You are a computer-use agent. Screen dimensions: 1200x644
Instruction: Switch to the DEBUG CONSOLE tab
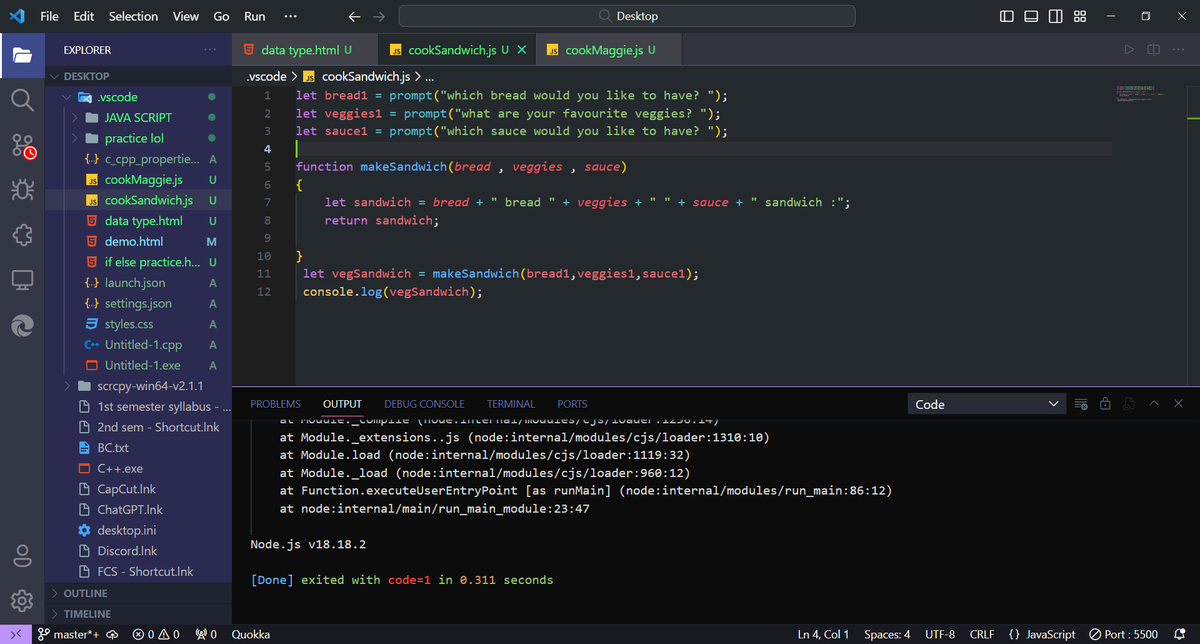click(424, 404)
